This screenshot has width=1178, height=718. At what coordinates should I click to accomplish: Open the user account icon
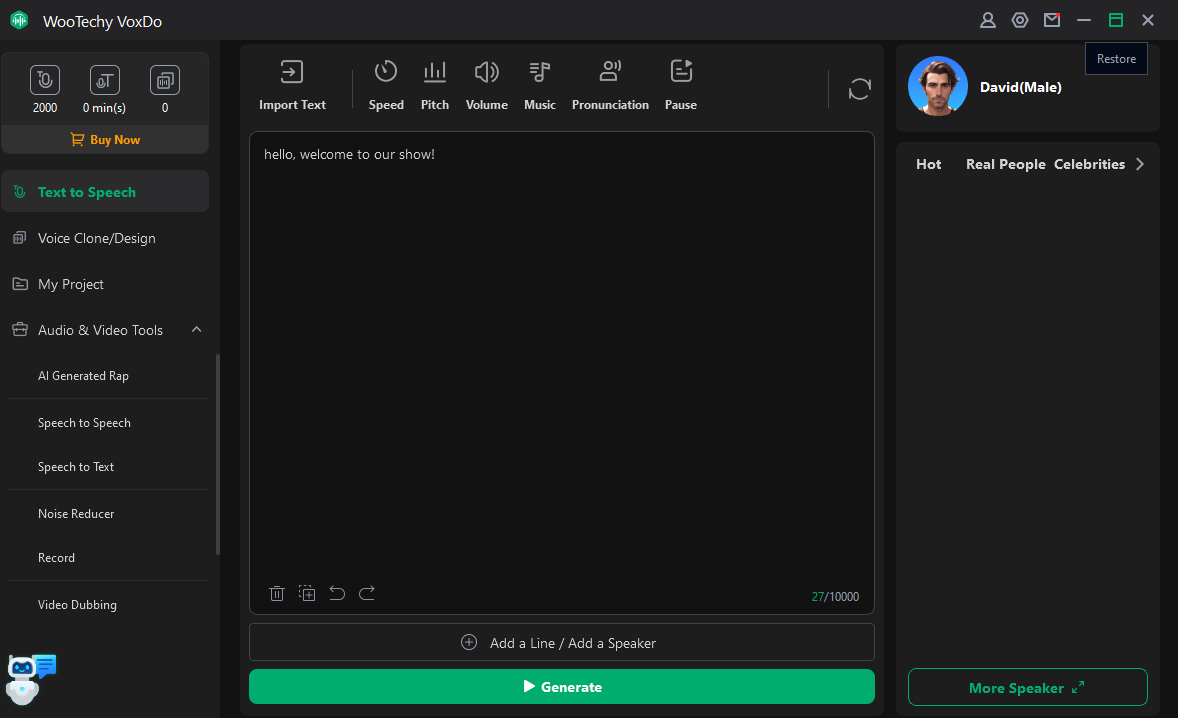click(987, 20)
